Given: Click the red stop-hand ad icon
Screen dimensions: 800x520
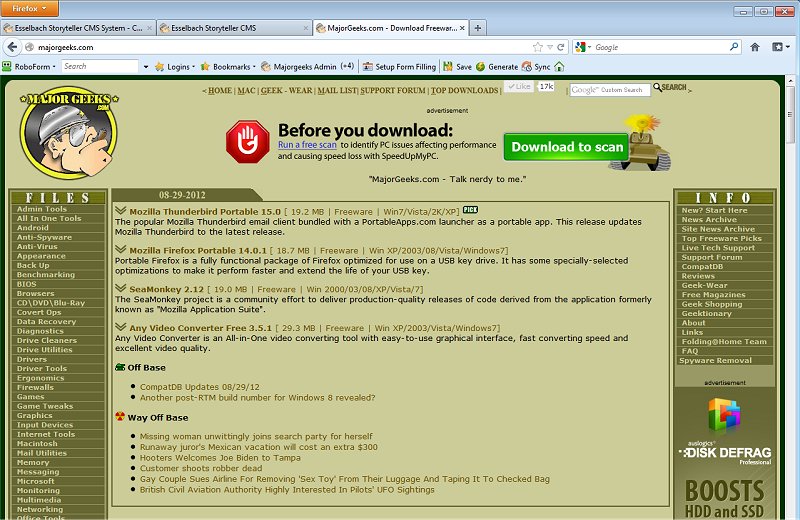Looking at the screenshot, I should (247, 142).
